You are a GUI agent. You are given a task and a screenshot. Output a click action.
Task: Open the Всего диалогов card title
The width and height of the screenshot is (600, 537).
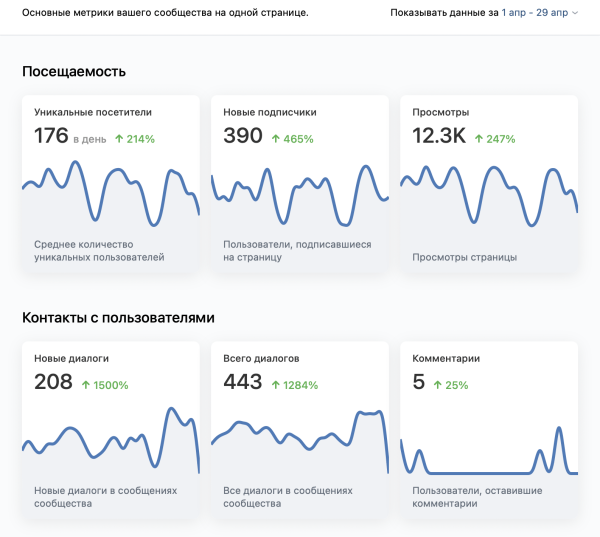tap(261, 358)
